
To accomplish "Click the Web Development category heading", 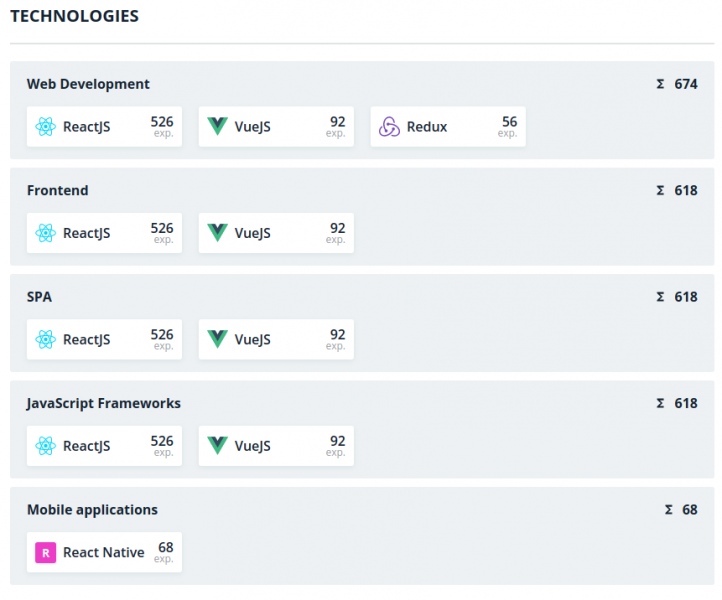I will point(88,84).
